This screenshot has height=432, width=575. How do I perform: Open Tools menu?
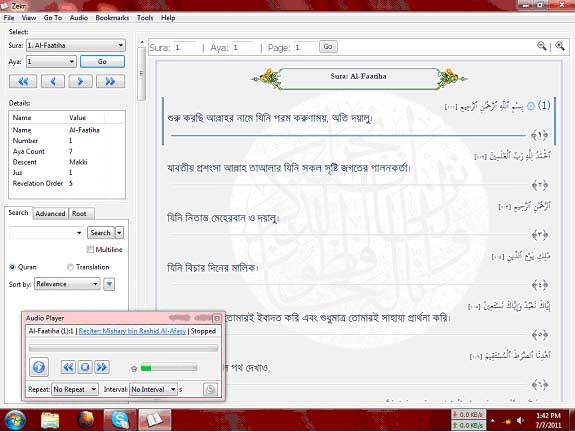tap(145, 18)
